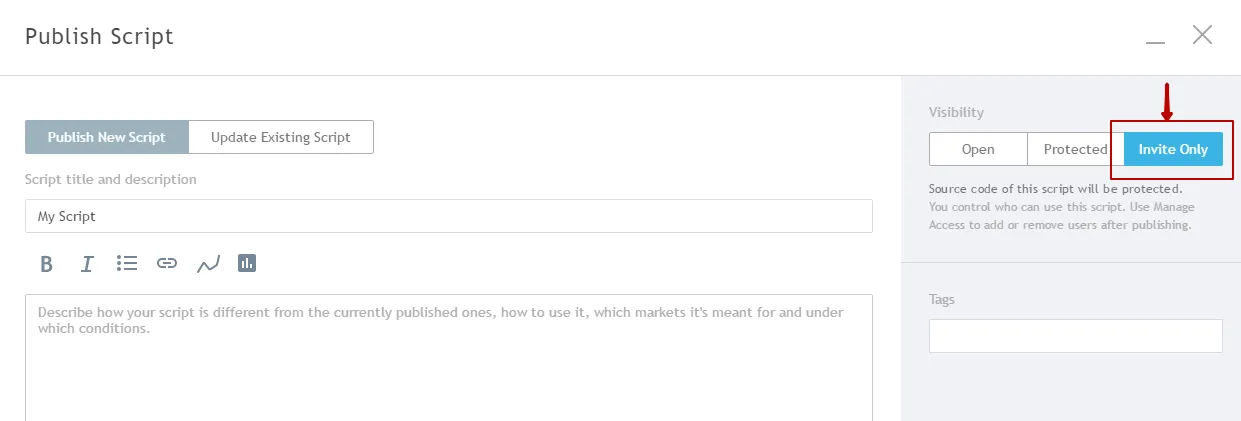Image resolution: width=1241 pixels, height=421 pixels.
Task: Insert a hyperlink in description
Action: (x=167, y=264)
